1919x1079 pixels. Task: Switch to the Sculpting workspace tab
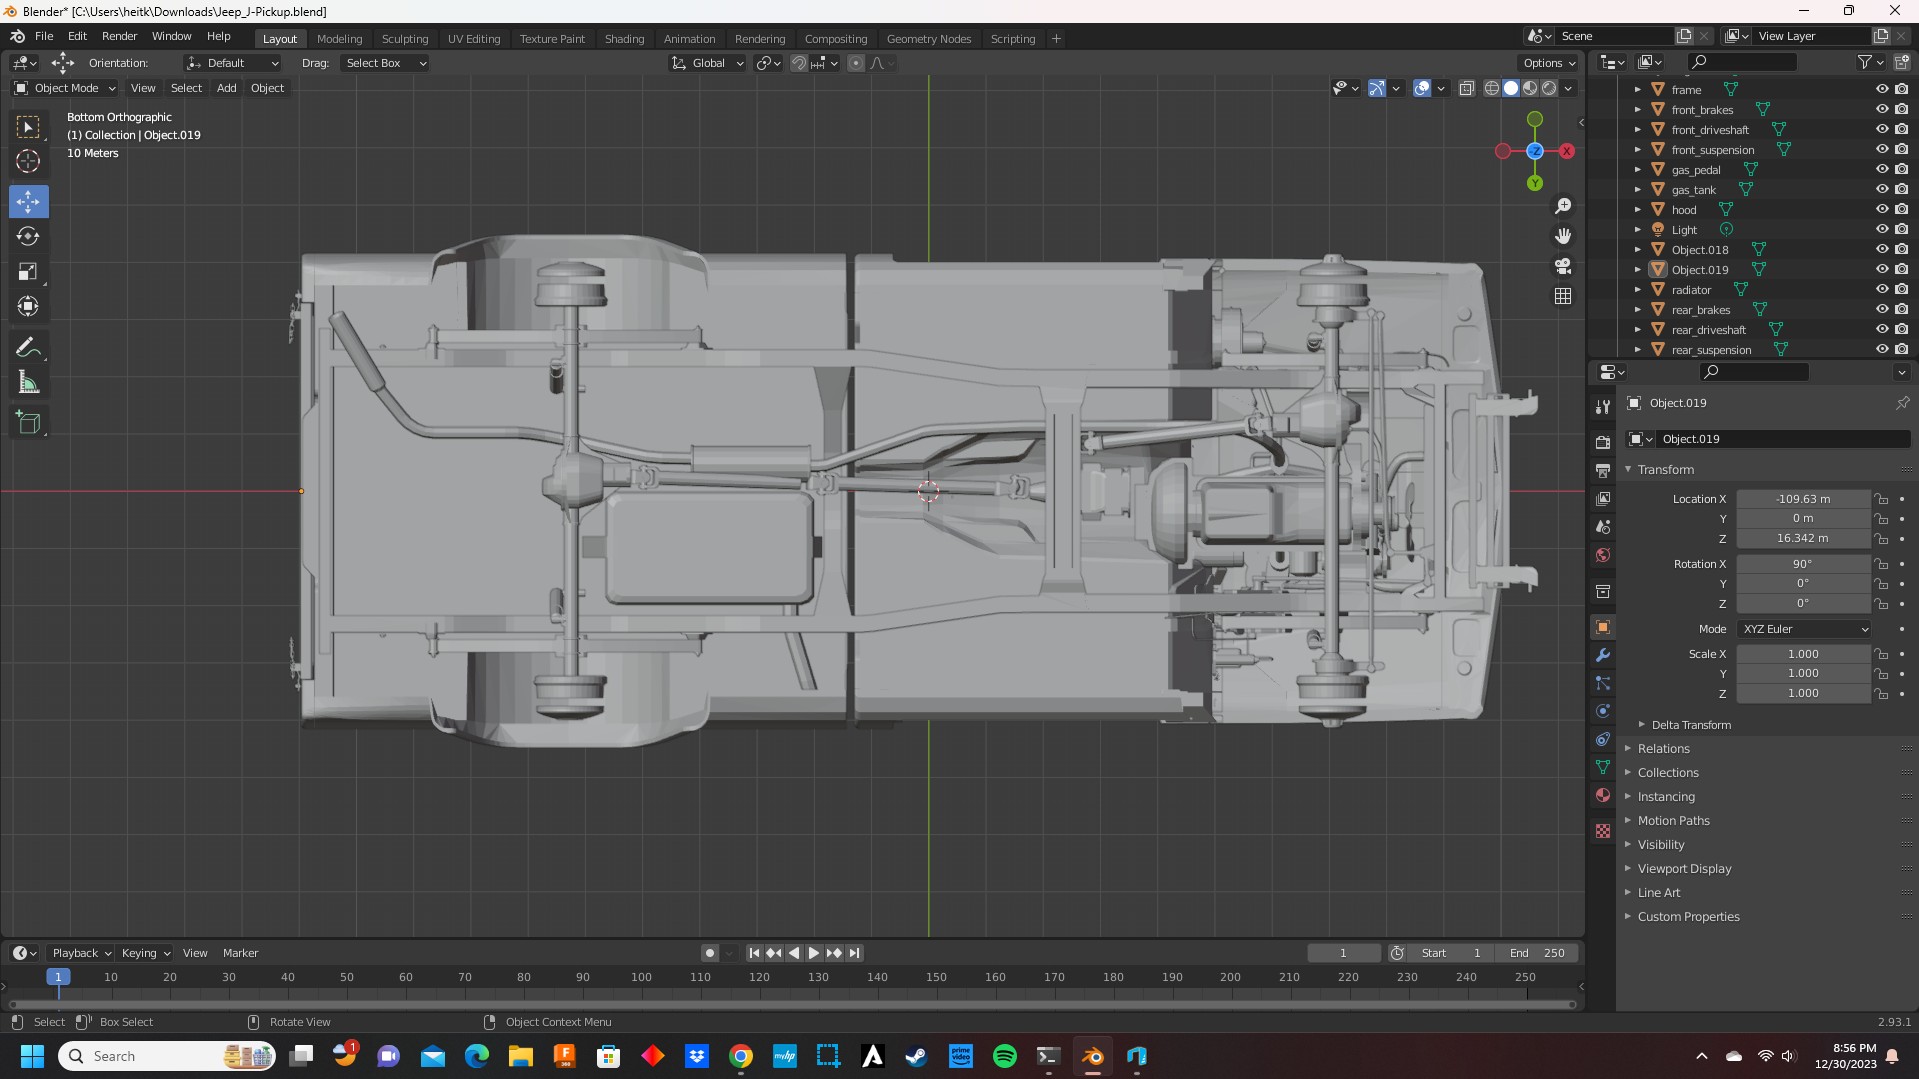tap(404, 39)
